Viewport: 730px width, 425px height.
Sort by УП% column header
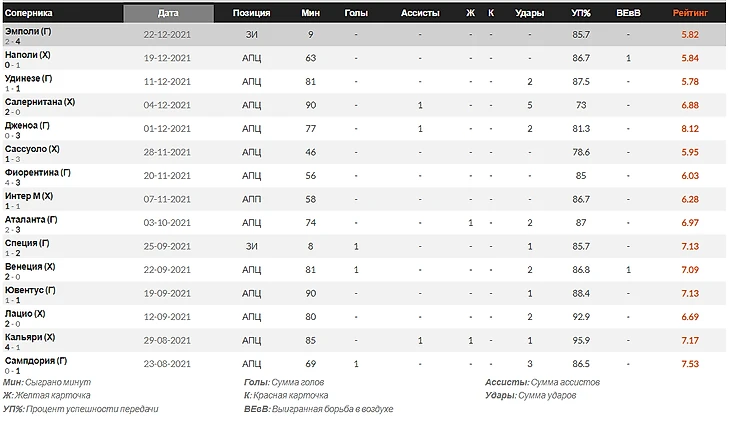click(x=581, y=13)
